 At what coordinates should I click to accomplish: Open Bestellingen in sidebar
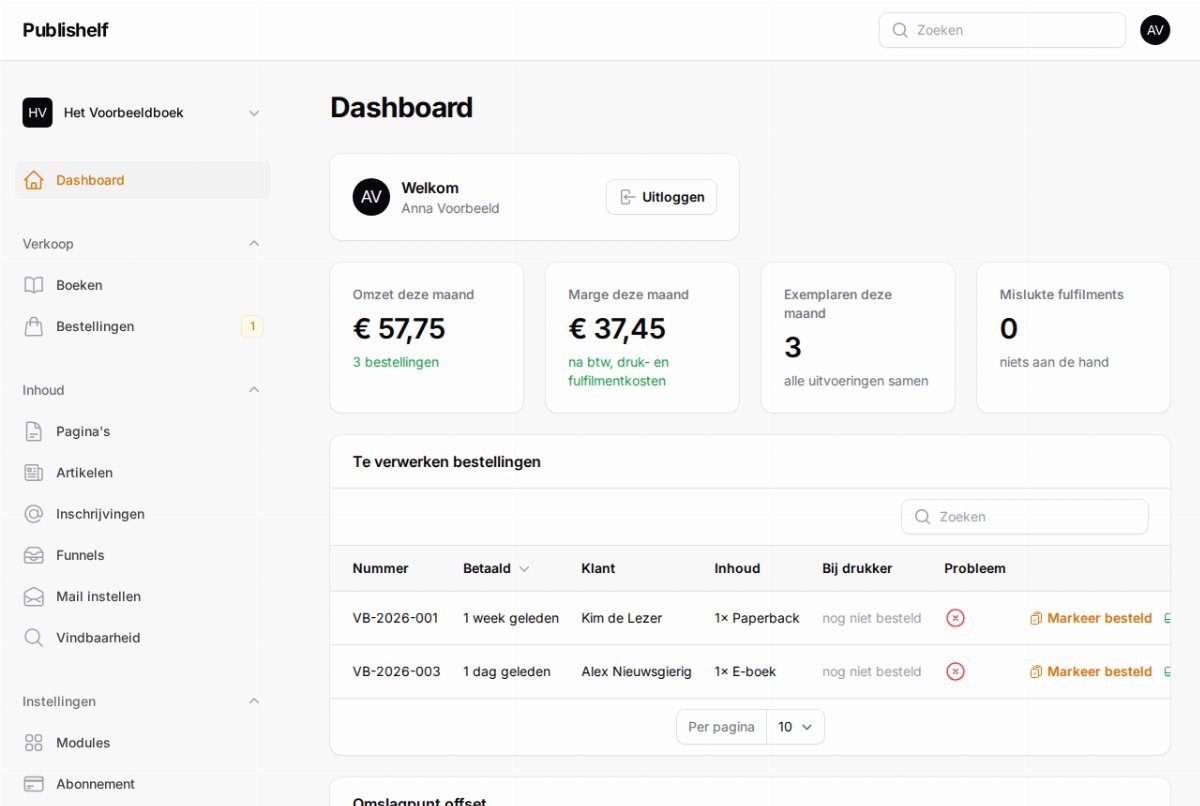142,326
